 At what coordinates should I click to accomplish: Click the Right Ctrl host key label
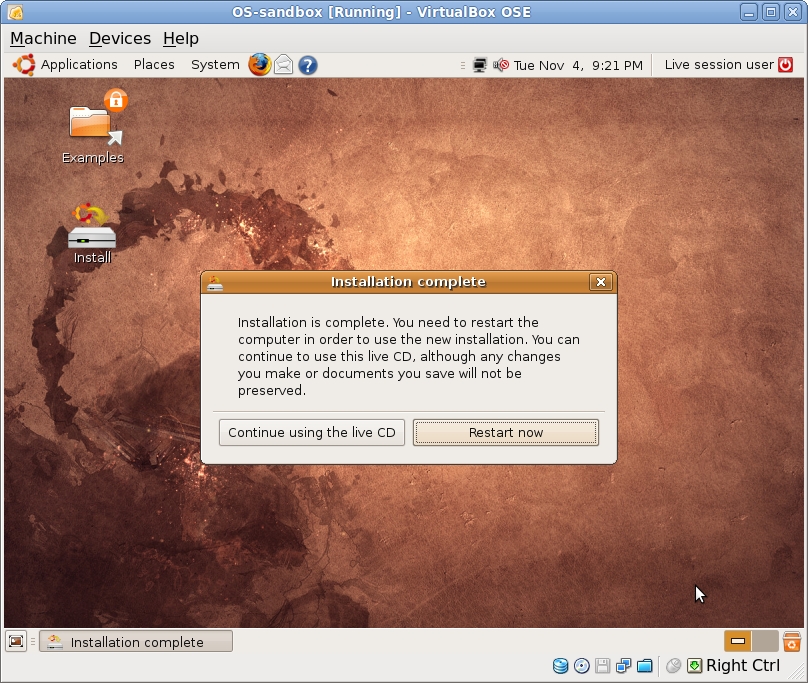click(743, 665)
